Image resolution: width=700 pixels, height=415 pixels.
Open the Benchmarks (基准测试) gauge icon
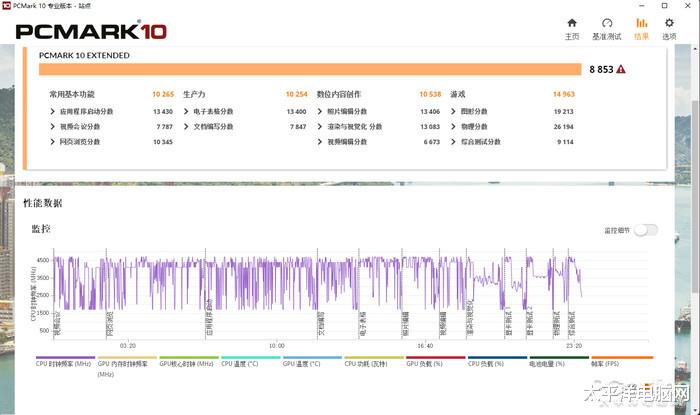click(x=607, y=23)
